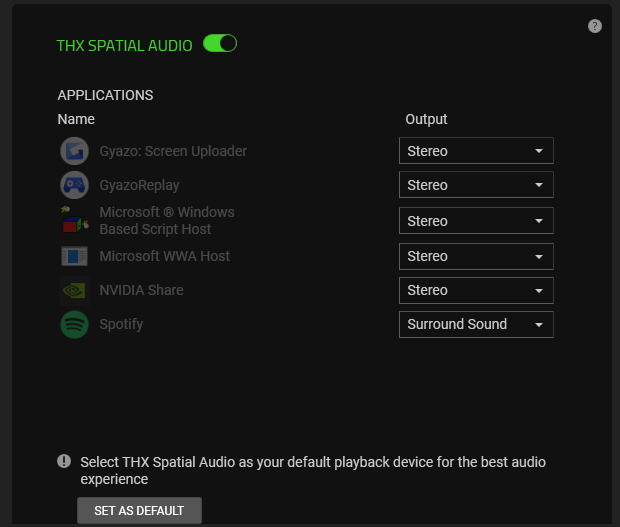Click the GyazoReplay gamepad icon
Viewport: 620px width, 527px height.
click(74, 185)
